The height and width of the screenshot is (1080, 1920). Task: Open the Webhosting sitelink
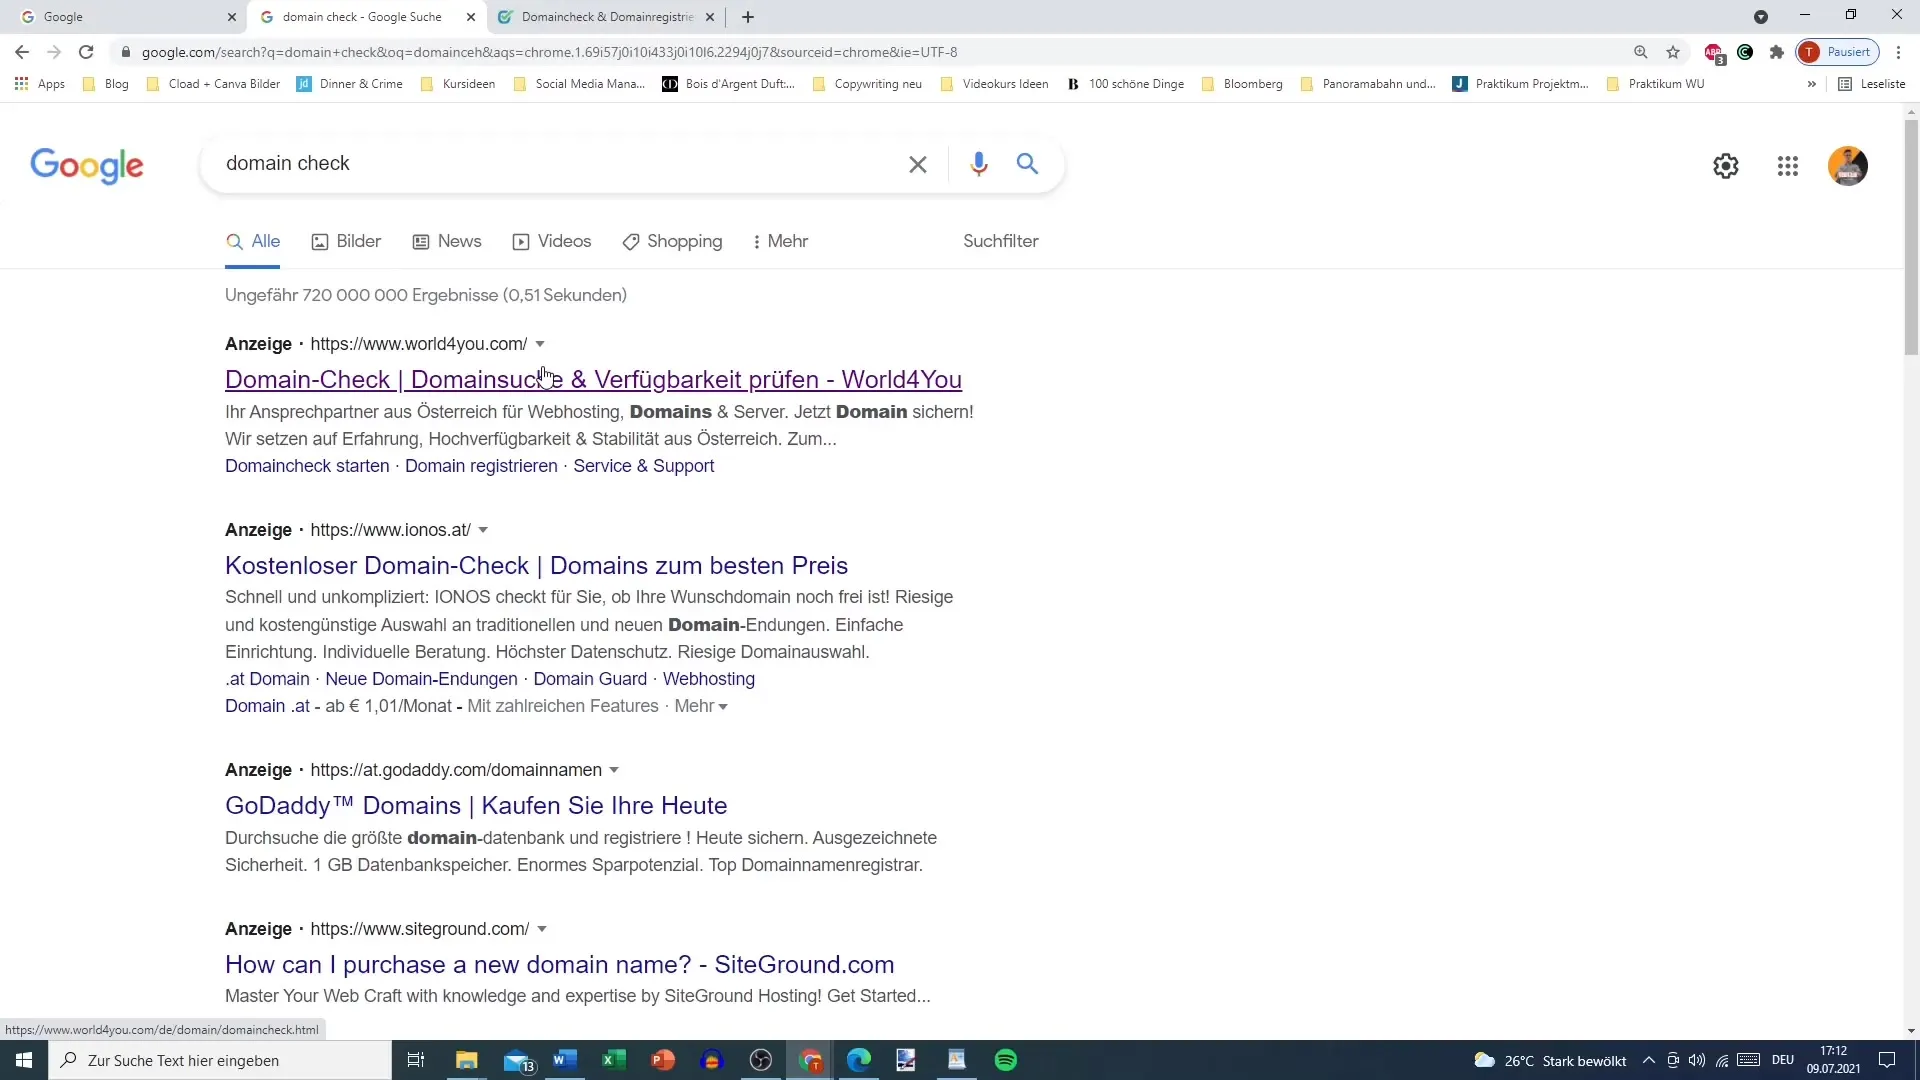point(708,679)
